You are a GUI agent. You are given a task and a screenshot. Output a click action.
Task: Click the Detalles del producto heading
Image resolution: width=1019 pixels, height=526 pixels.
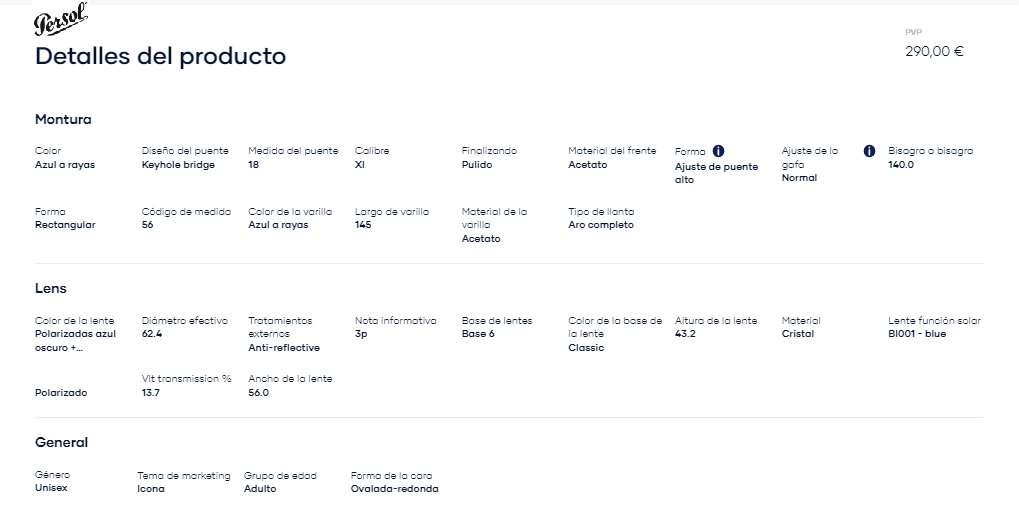coord(161,56)
